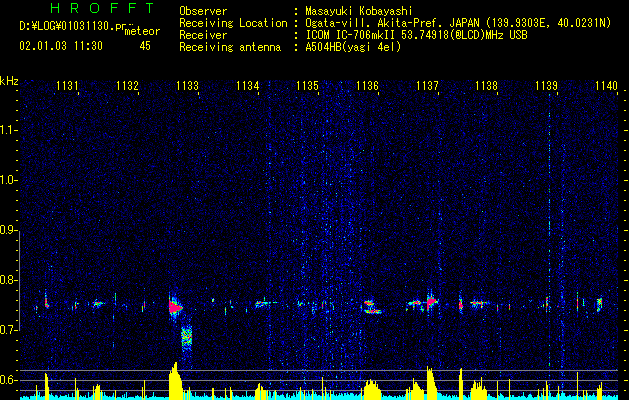Click the HROFFT title text

pos(102,8)
